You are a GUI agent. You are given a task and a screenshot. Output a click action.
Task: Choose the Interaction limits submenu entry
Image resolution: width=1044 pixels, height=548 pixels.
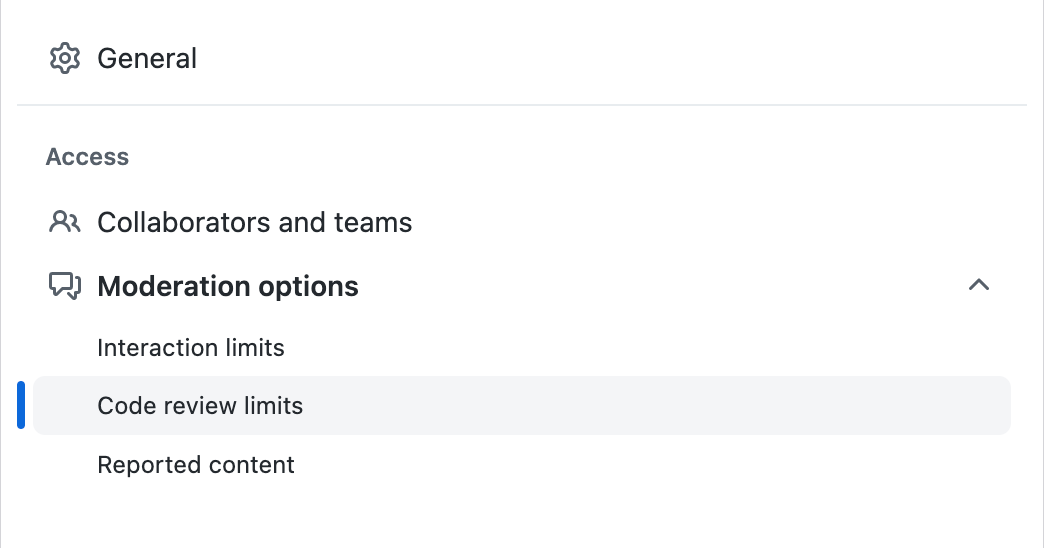coord(191,348)
